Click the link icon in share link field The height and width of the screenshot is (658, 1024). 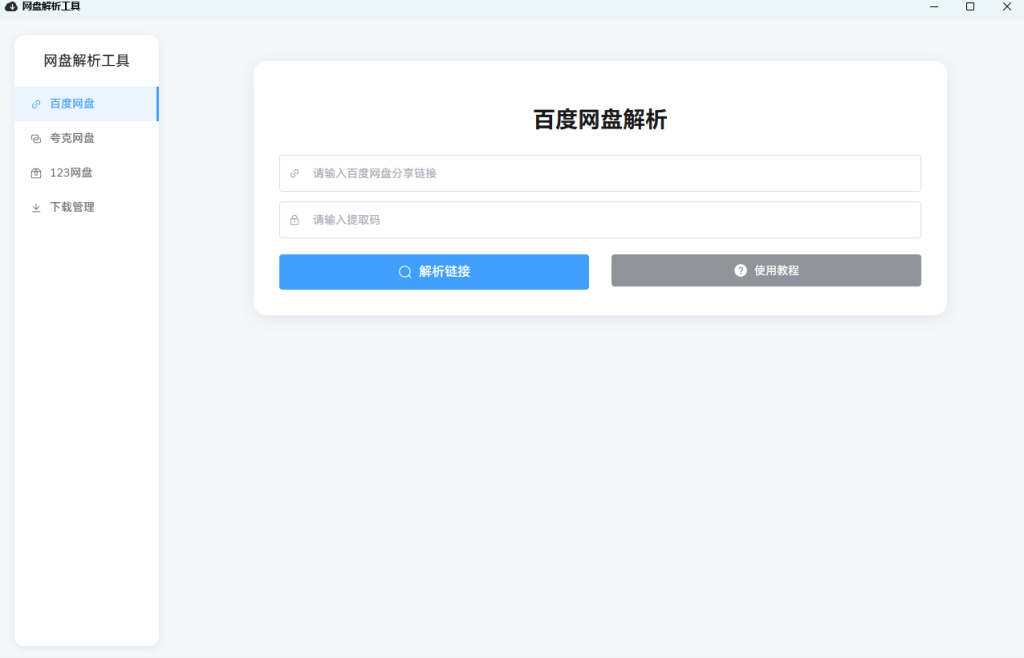295,173
